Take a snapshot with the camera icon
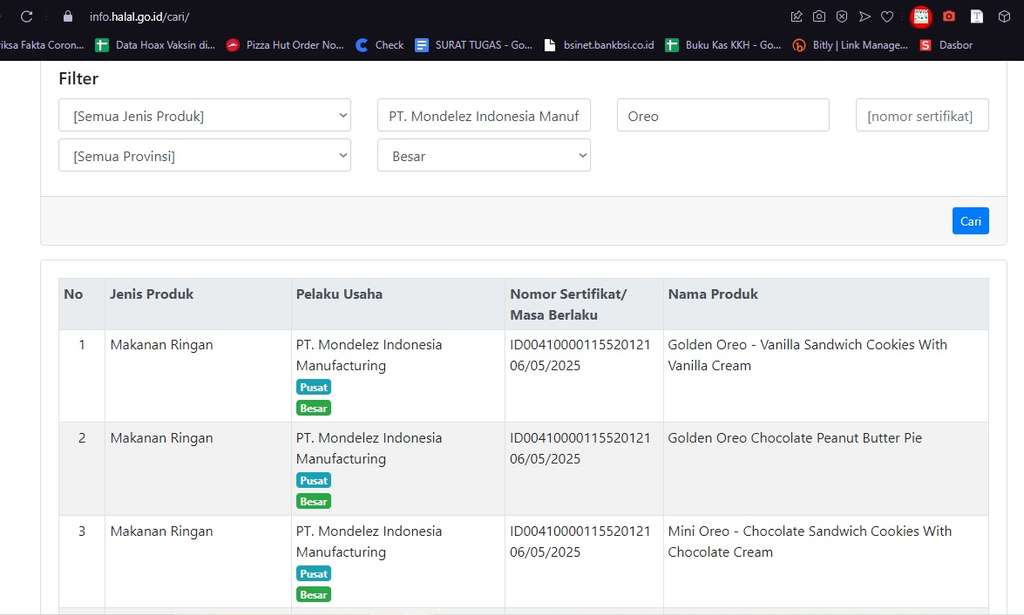This screenshot has width=1024, height=615. (x=819, y=17)
